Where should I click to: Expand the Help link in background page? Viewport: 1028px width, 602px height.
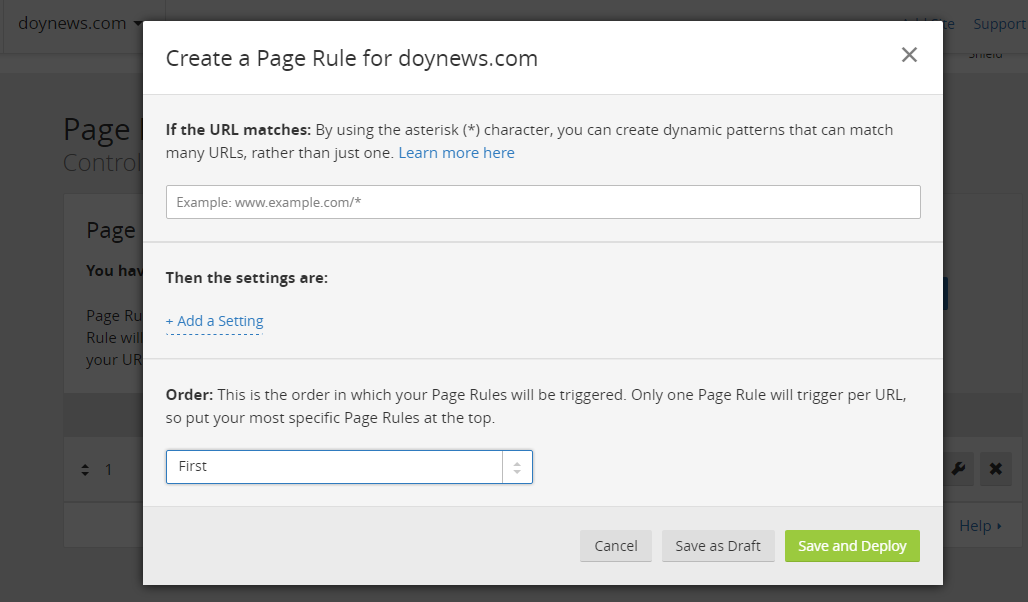point(980,526)
